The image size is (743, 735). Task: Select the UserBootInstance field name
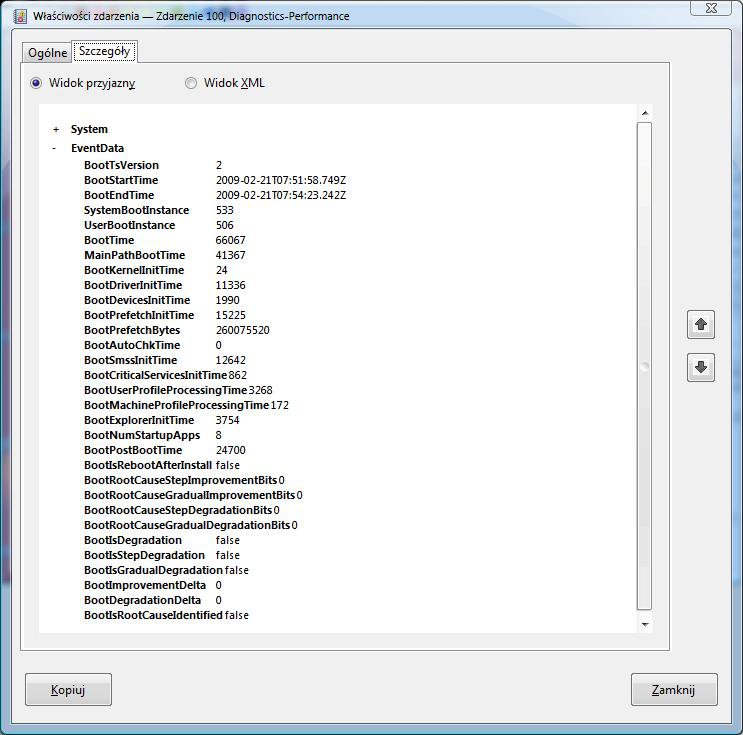pyautogui.click(x=129, y=226)
